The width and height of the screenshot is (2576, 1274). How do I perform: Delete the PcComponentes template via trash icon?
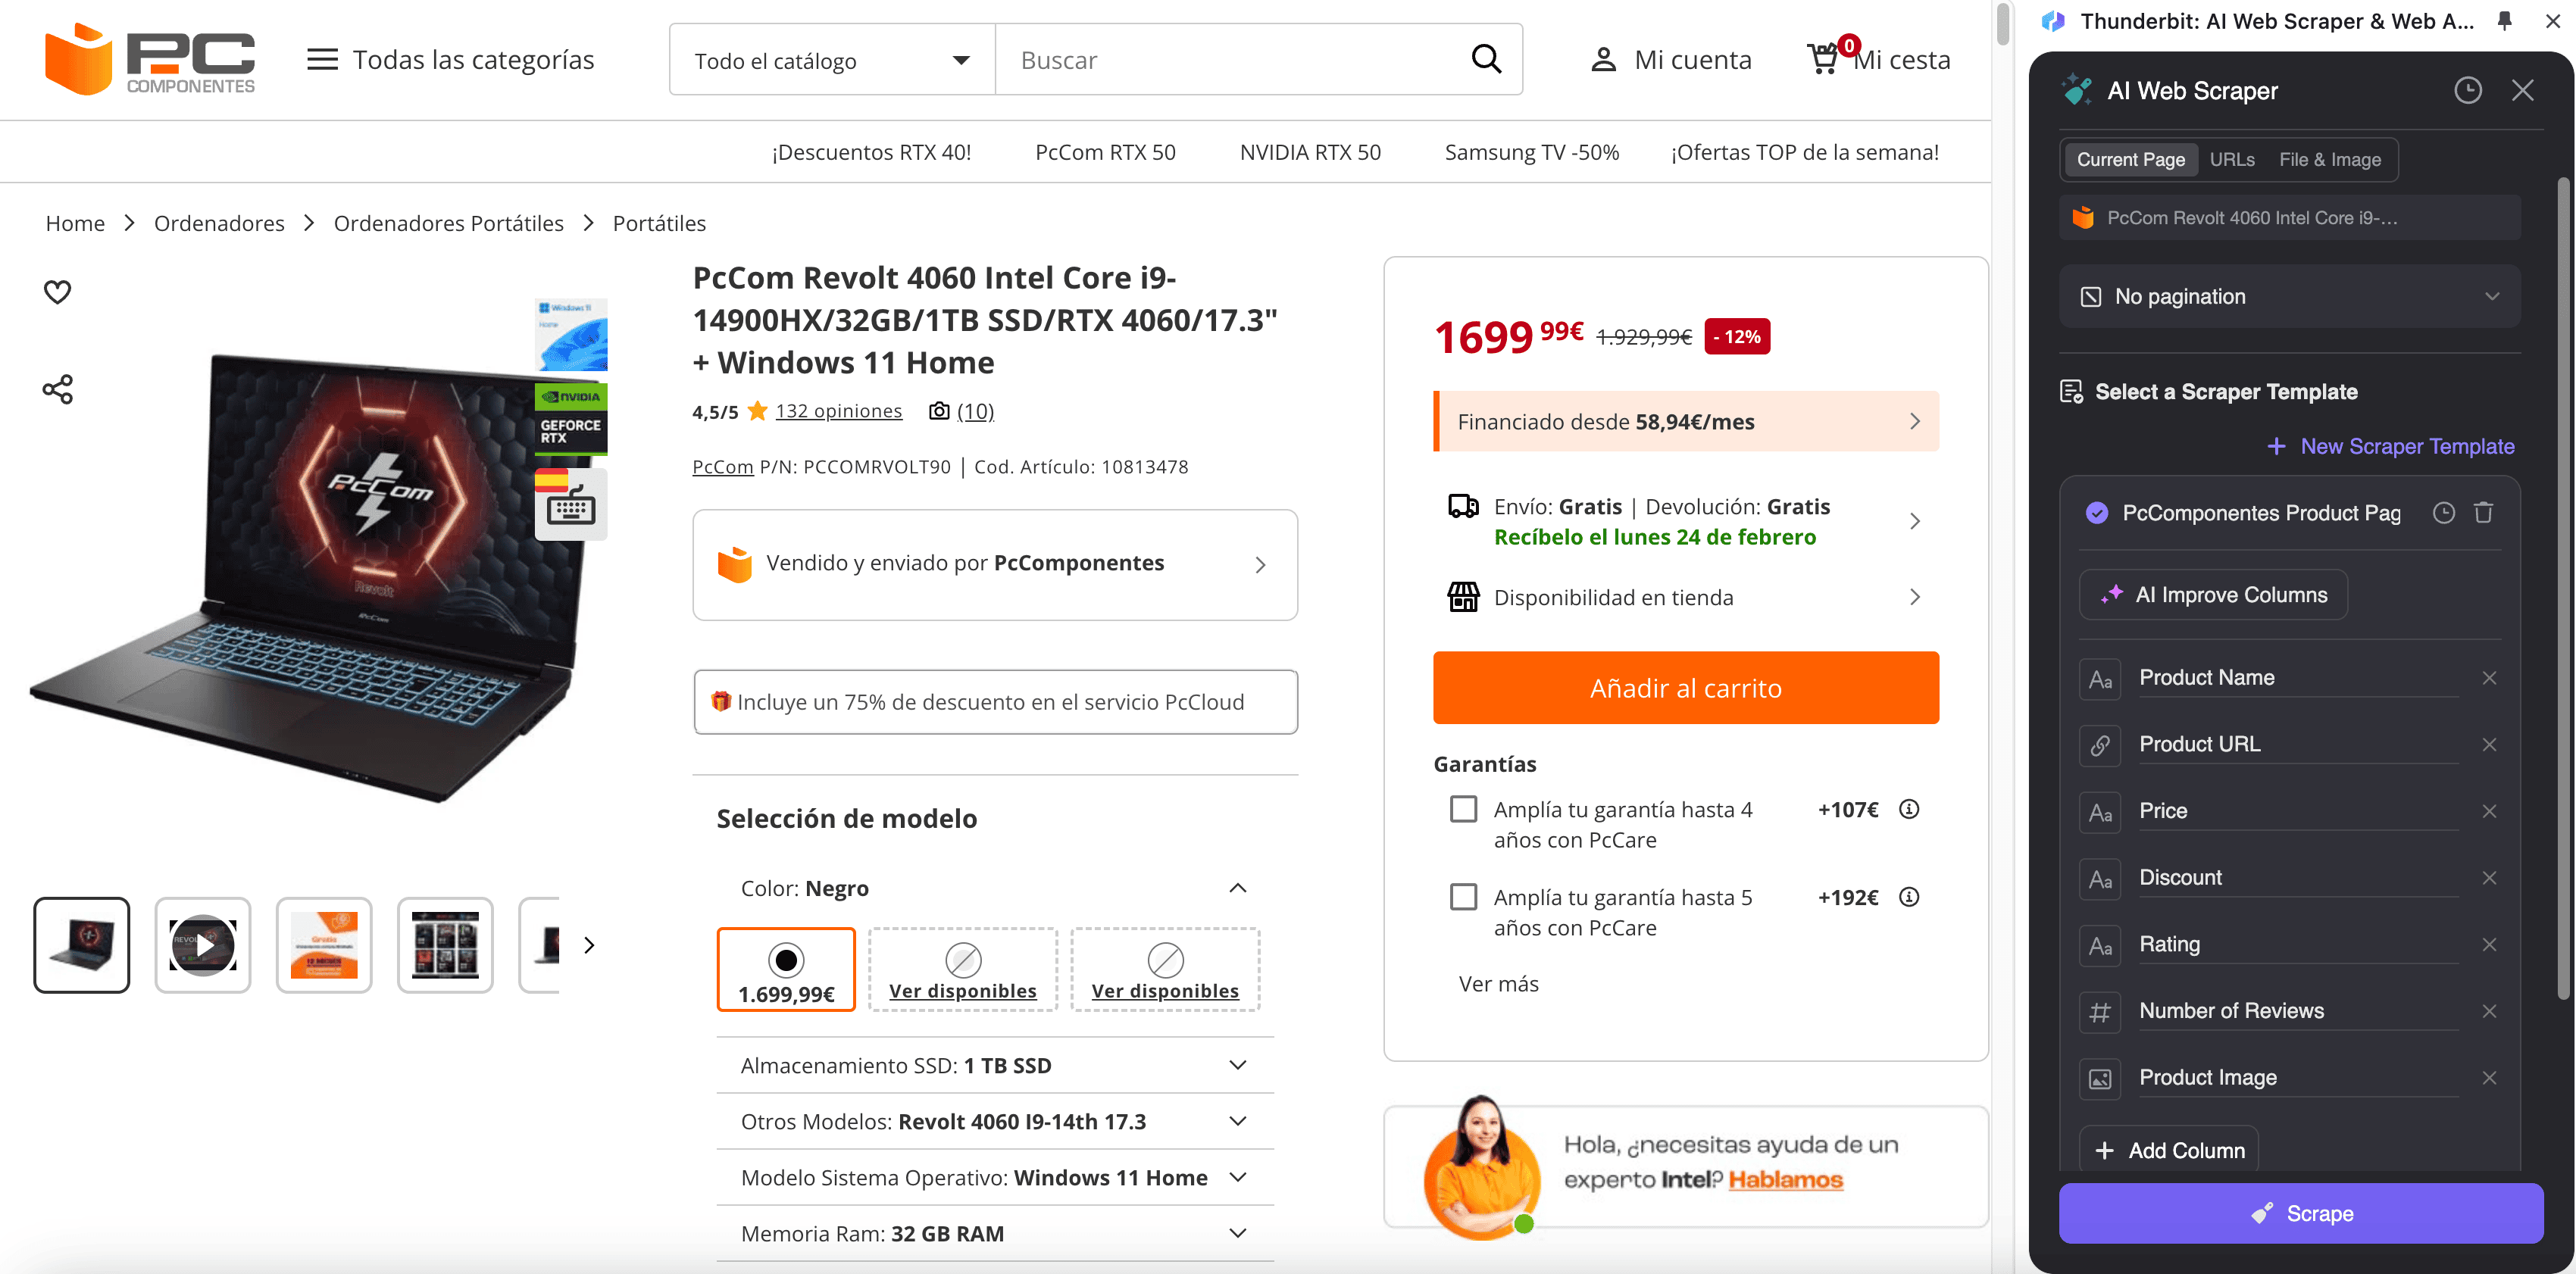point(2483,513)
